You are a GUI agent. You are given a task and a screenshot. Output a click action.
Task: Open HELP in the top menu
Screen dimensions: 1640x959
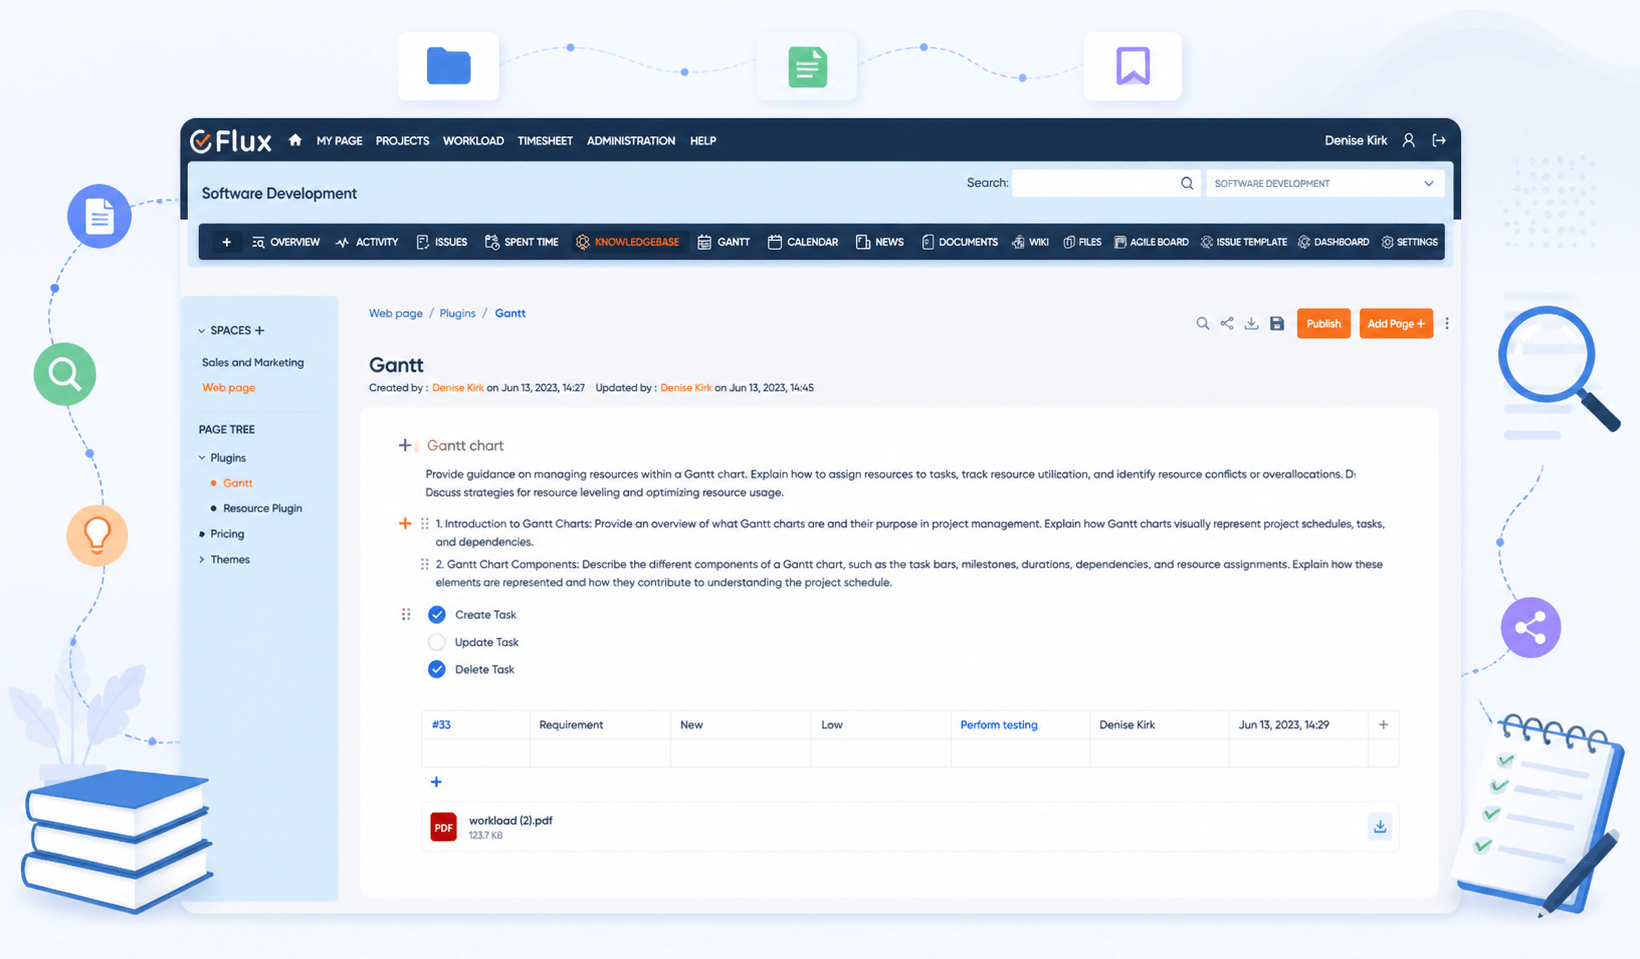pyautogui.click(x=703, y=141)
